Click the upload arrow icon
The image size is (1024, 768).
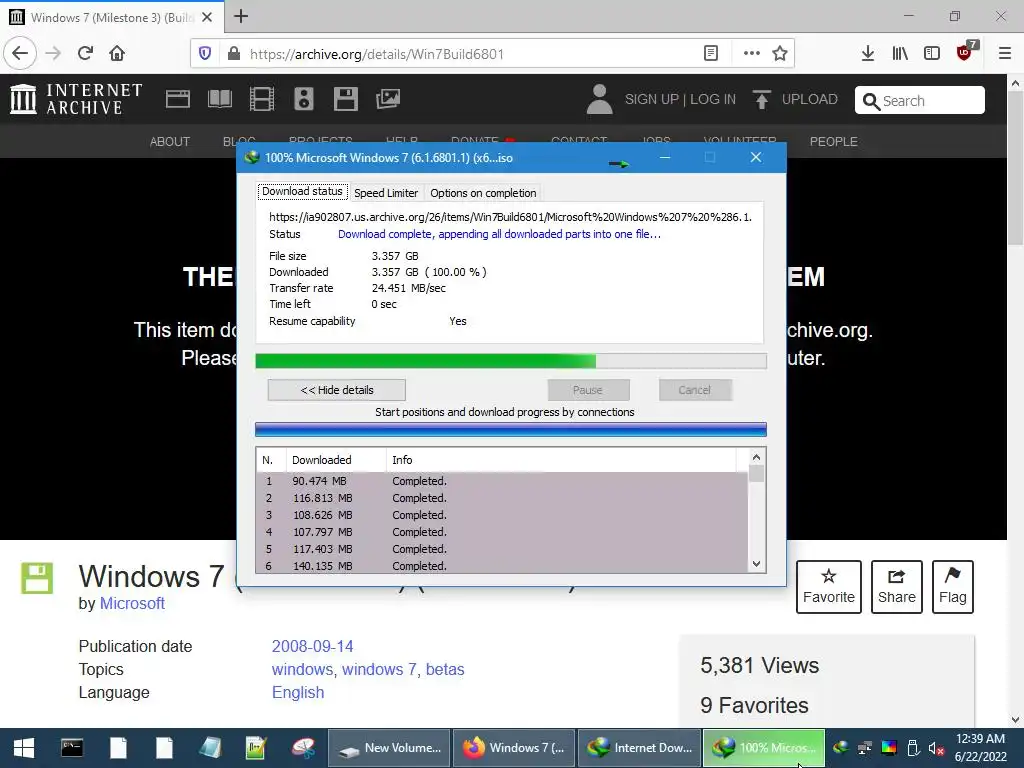[x=761, y=99]
